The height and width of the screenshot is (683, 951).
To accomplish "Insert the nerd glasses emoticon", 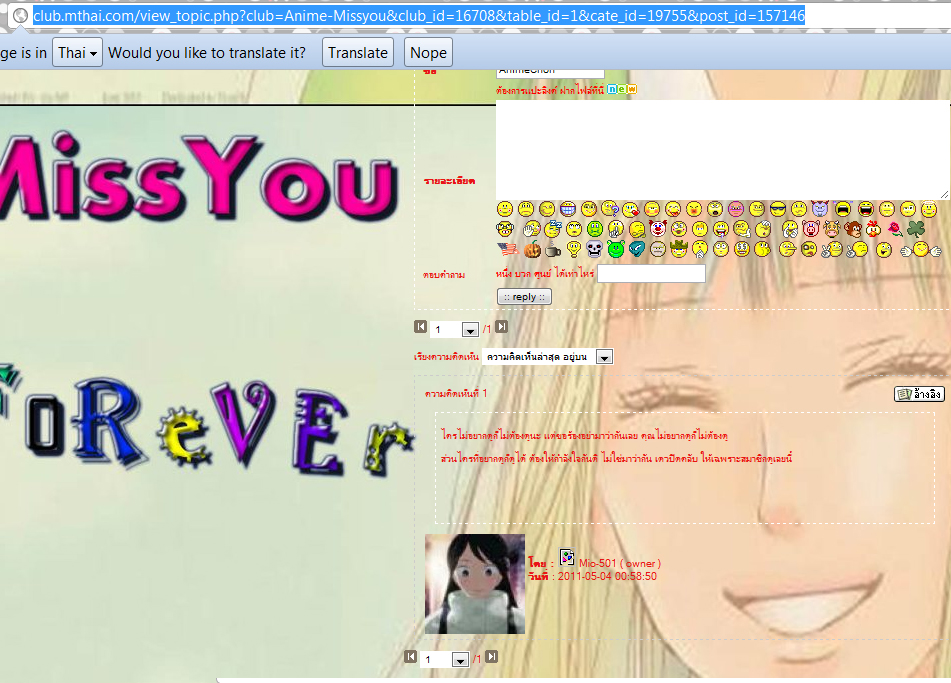I will (505, 229).
